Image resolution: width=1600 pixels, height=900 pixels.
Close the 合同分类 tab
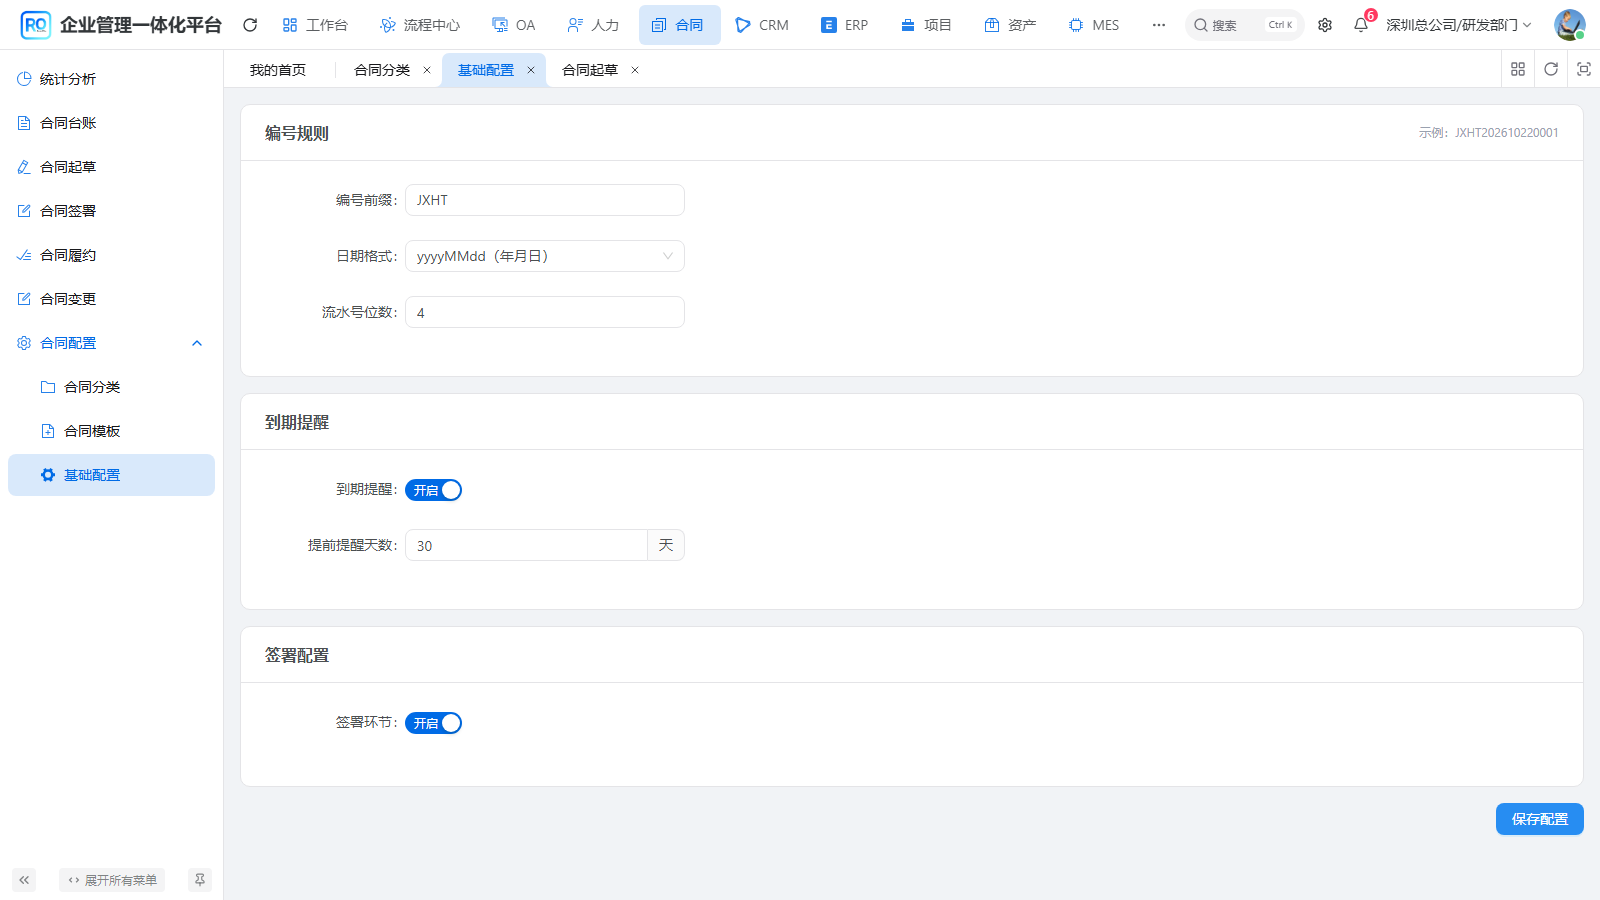click(x=427, y=70)
